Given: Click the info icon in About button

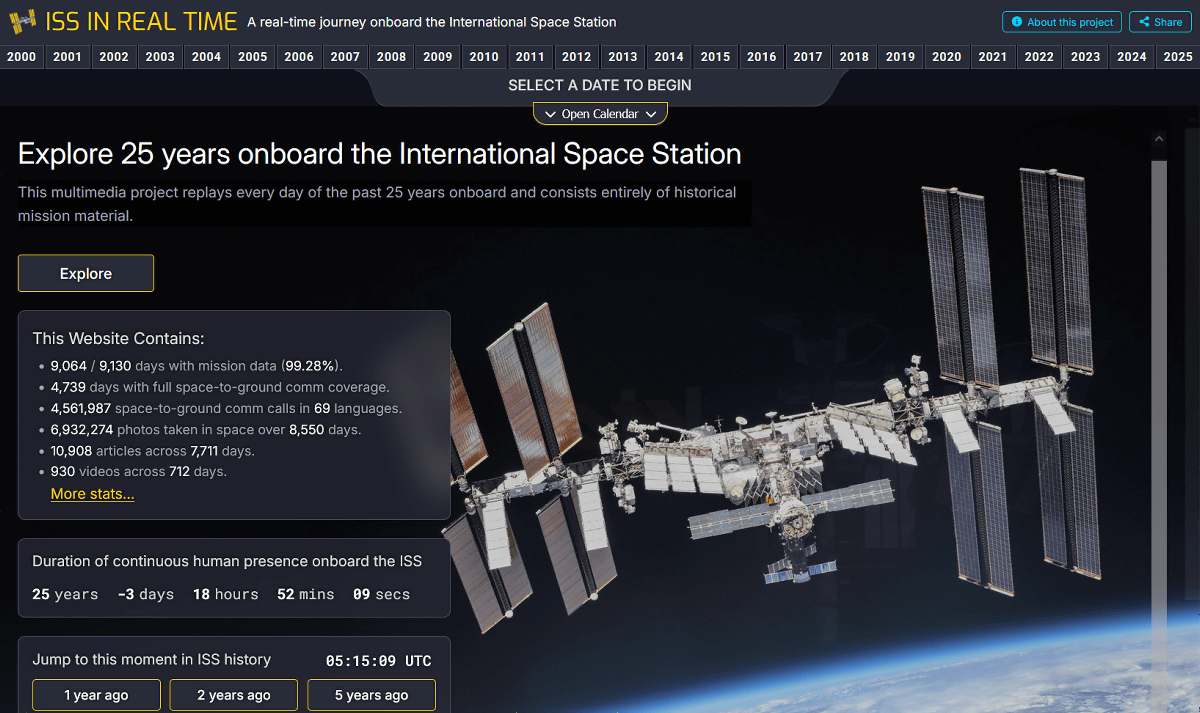Looking at the screenshot, I should click(1017, 22).
